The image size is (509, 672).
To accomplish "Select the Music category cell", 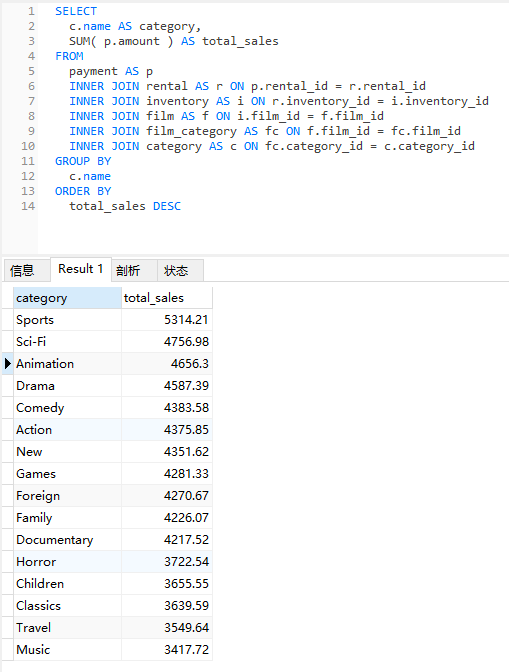I will click(67, 650).
